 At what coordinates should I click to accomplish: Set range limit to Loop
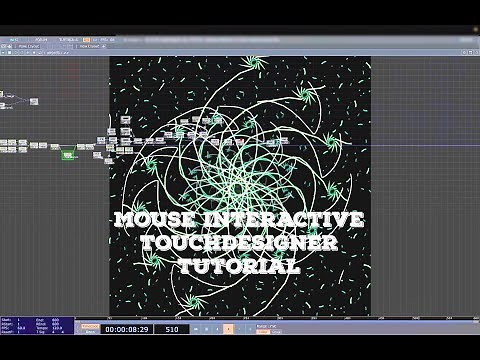pos(263,332)
